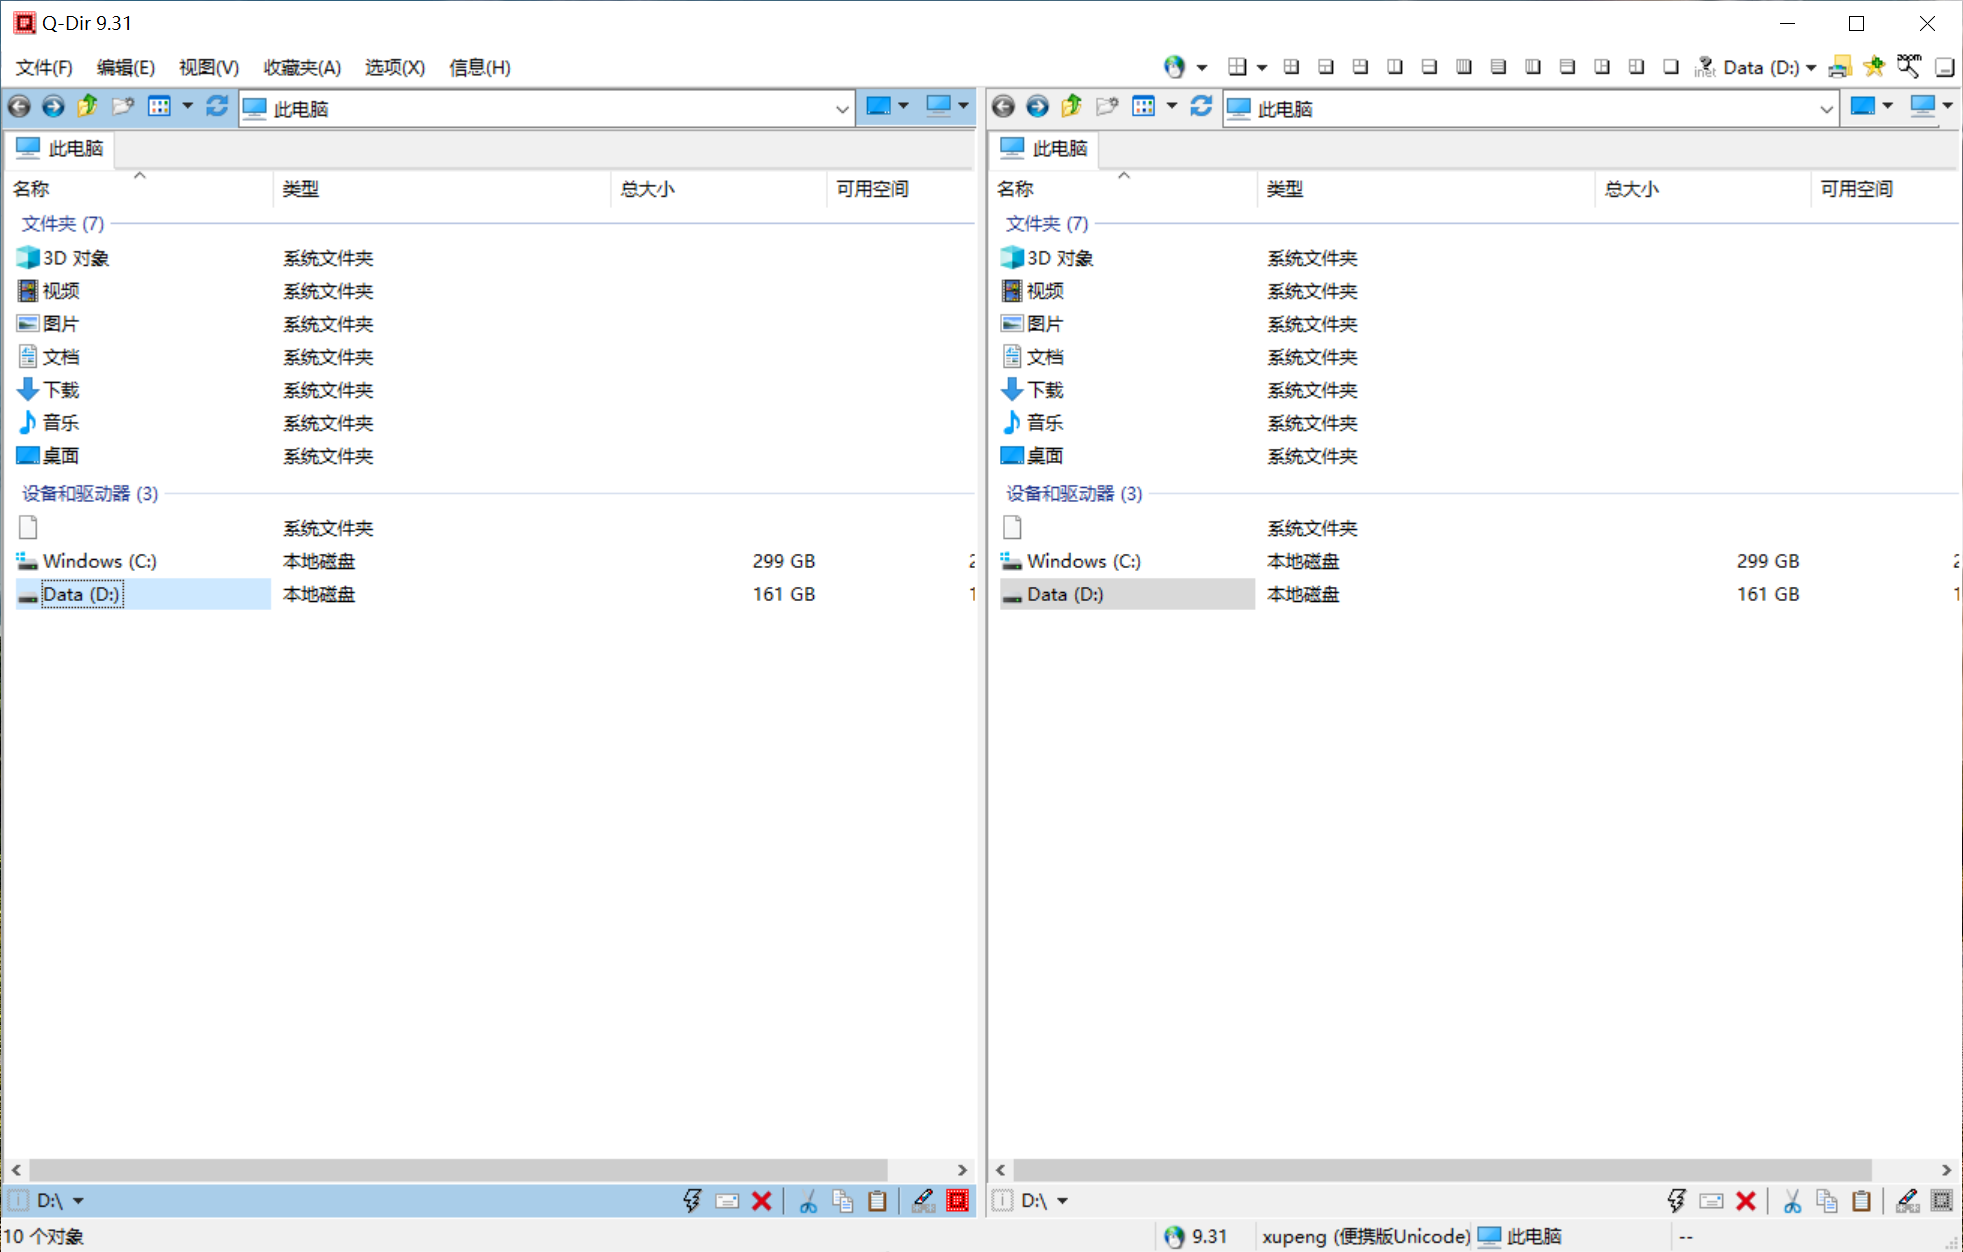Open the 选项(X) menu
Image resolution: width=1963 pixels, height=1252 pixels.
click(393, 67)
